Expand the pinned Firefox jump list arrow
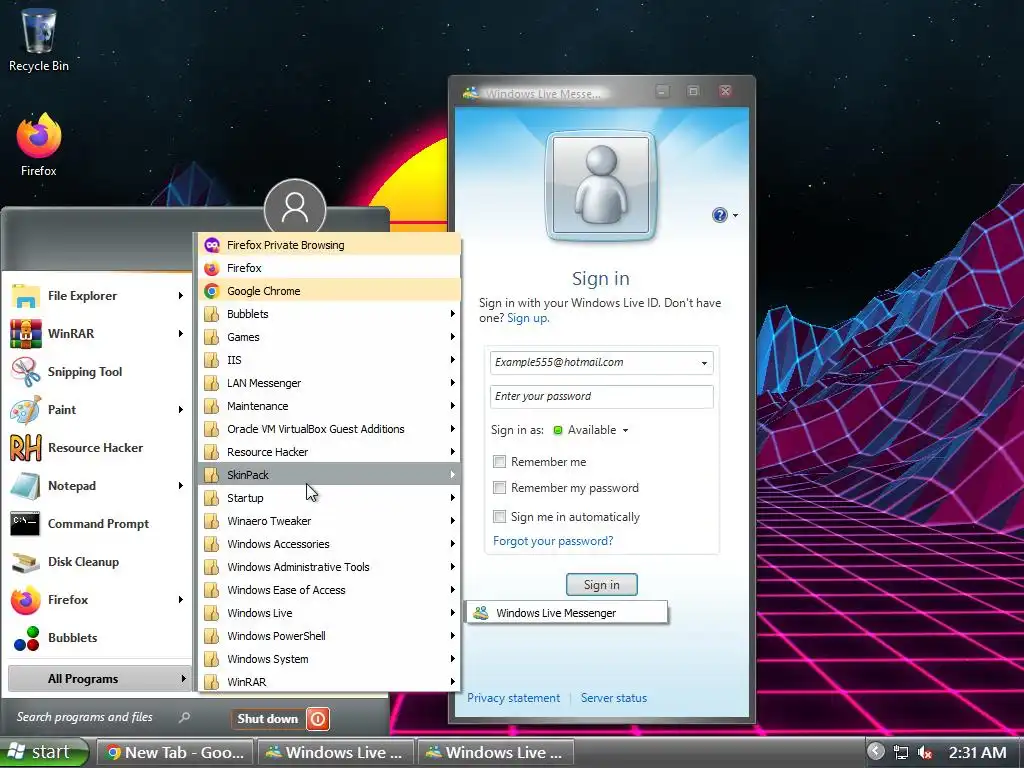The width and height of the screenshot is (1024, 768). (181, 600)
